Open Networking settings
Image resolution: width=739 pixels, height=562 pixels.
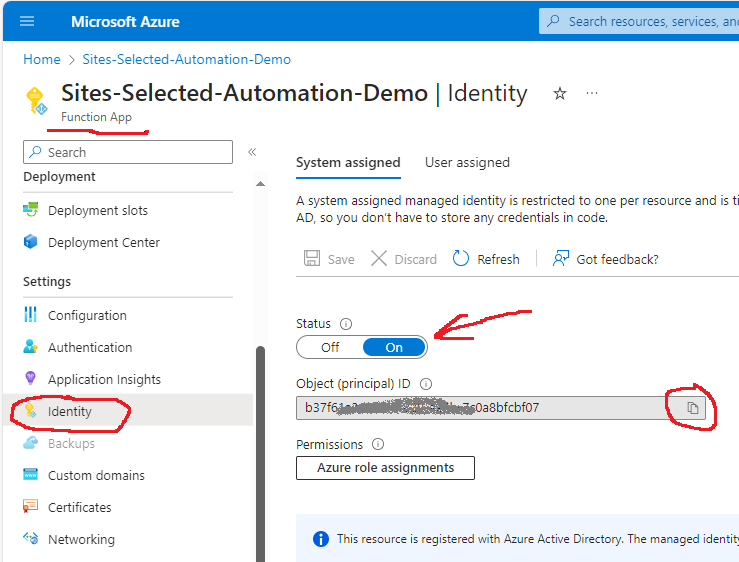(x=81, y=539)
